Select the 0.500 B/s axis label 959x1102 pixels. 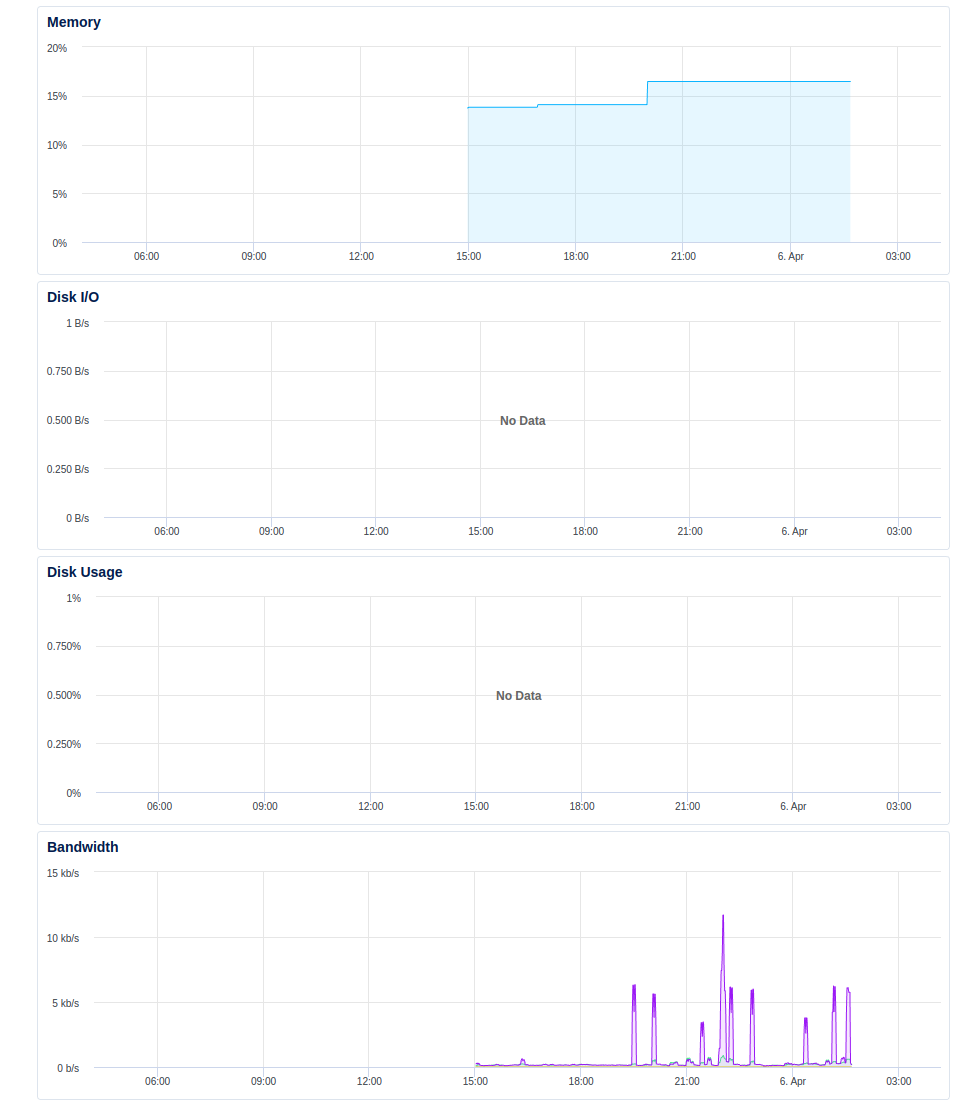pos(68,420)
